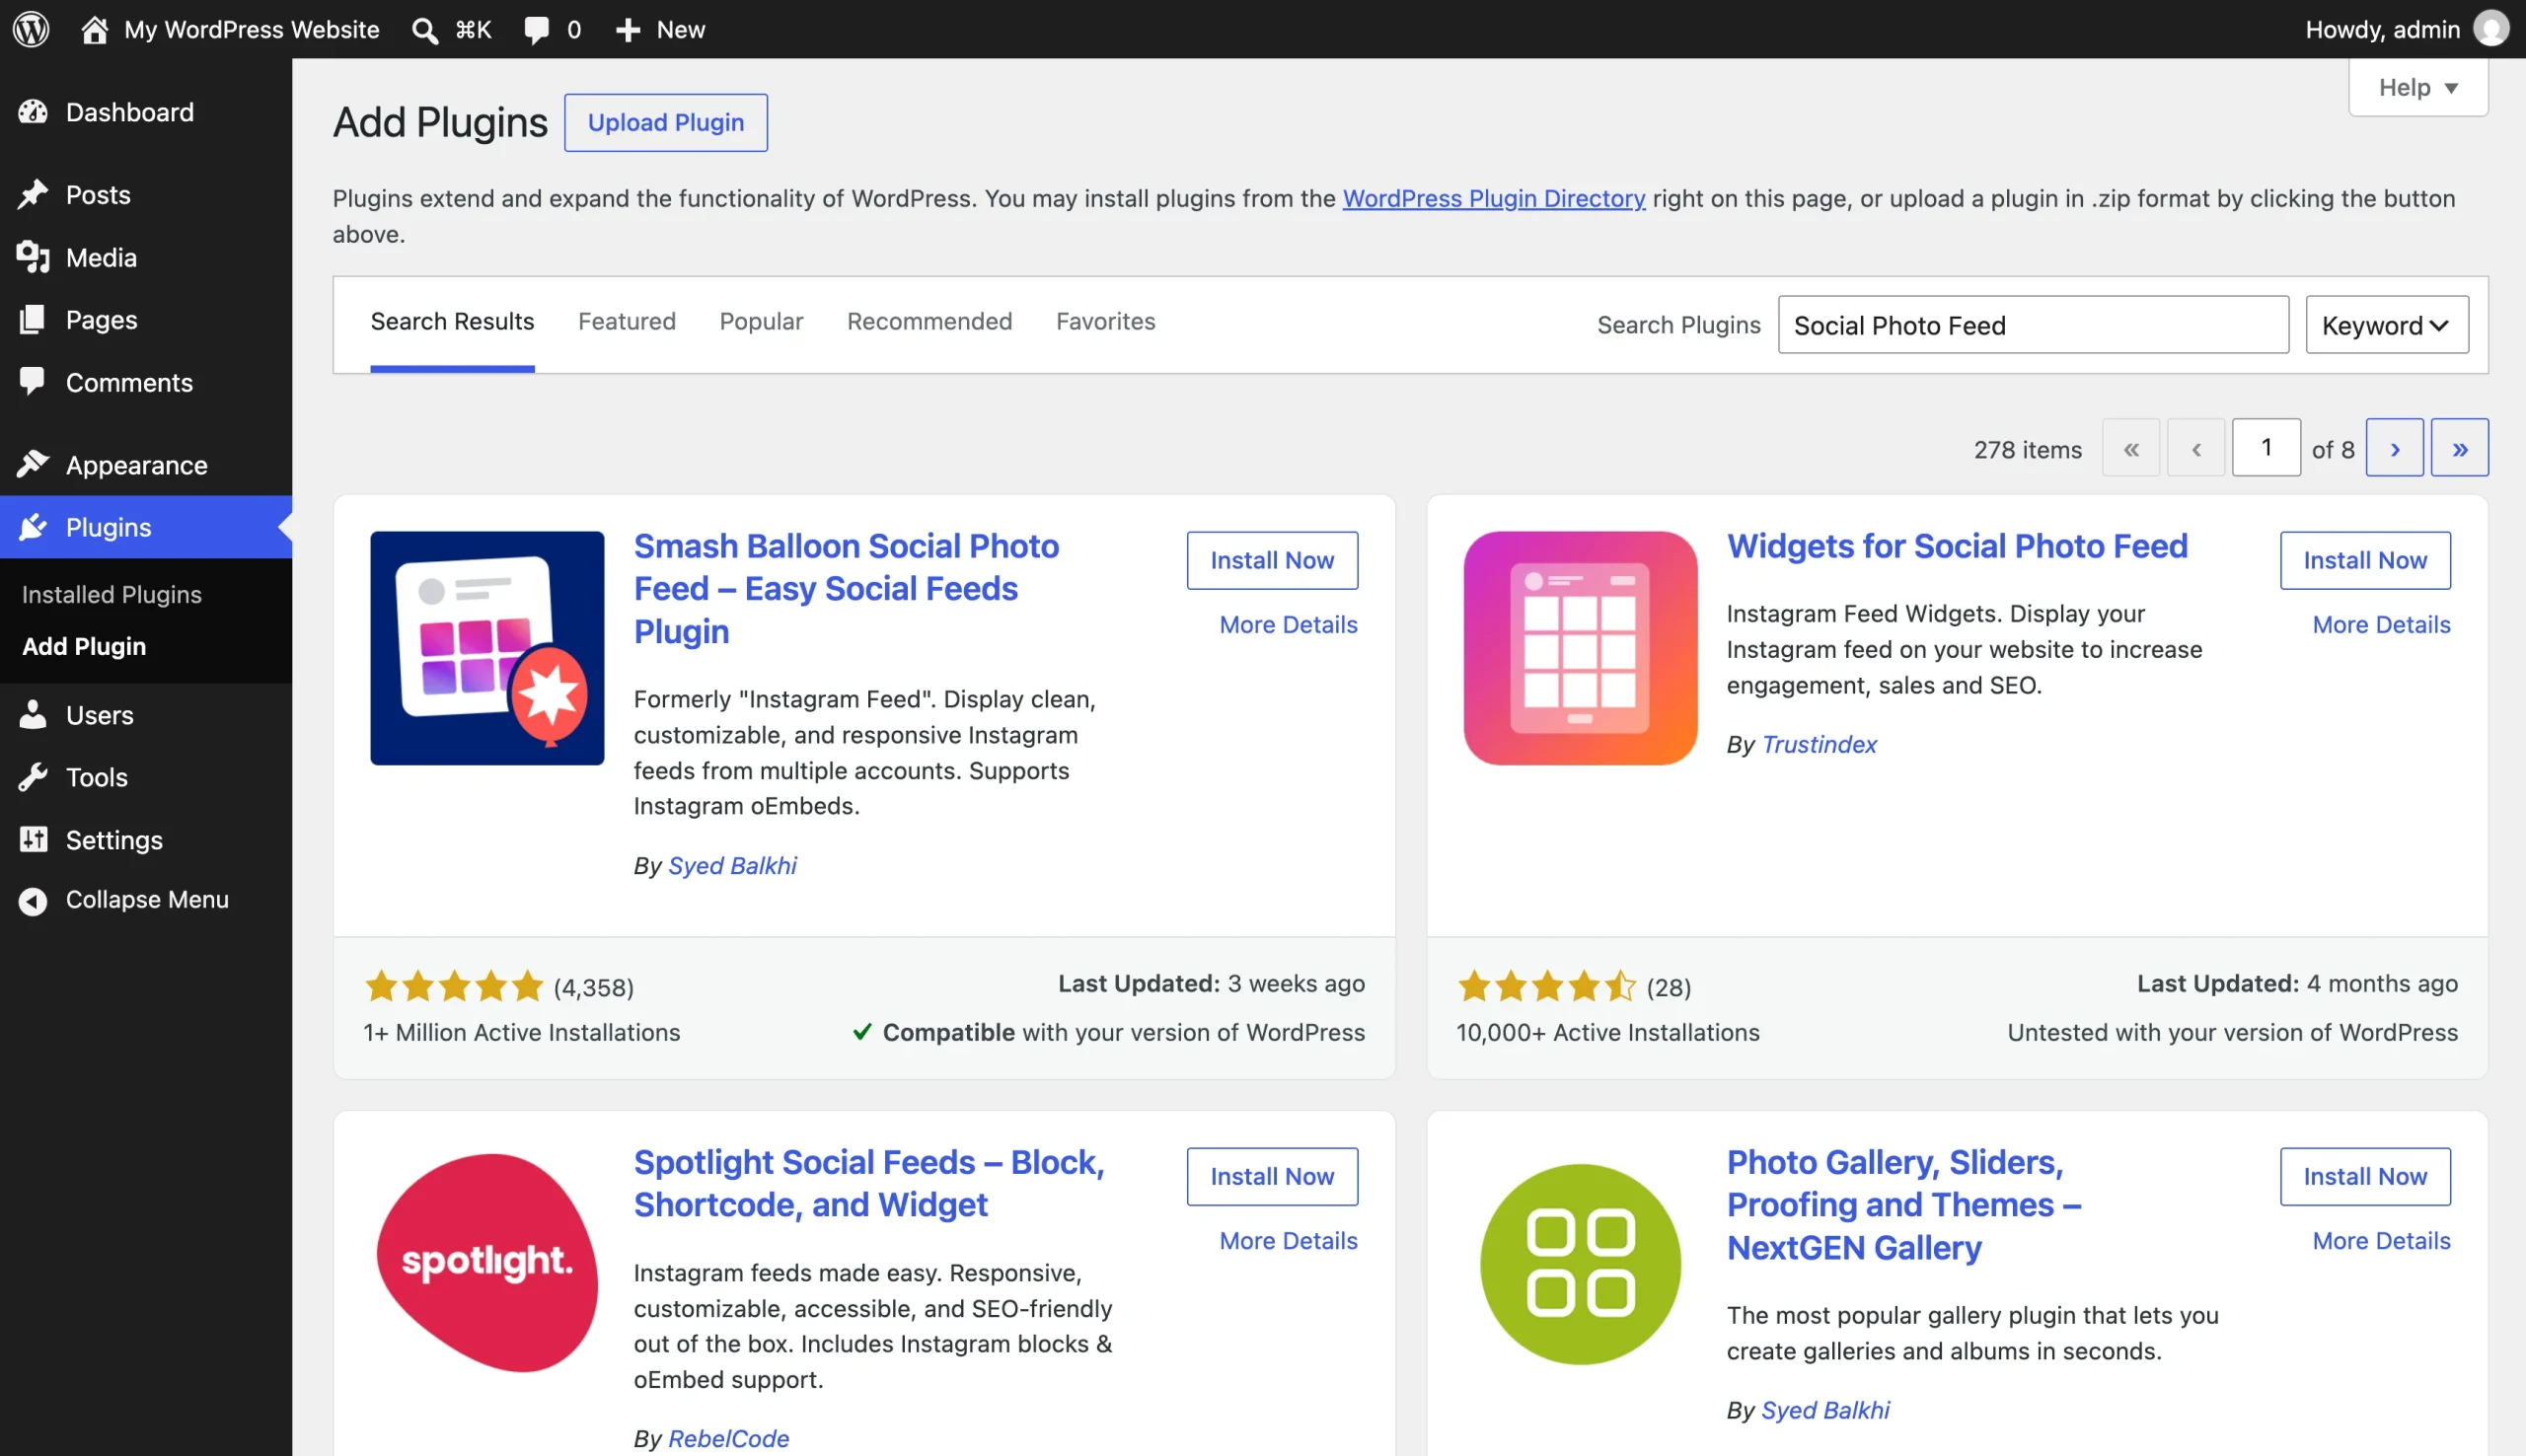Image resolution: width=2526 pixels, height=1456 pixels.
Task: Collapse the admin sidebar menu
Action: click(146, 900)
